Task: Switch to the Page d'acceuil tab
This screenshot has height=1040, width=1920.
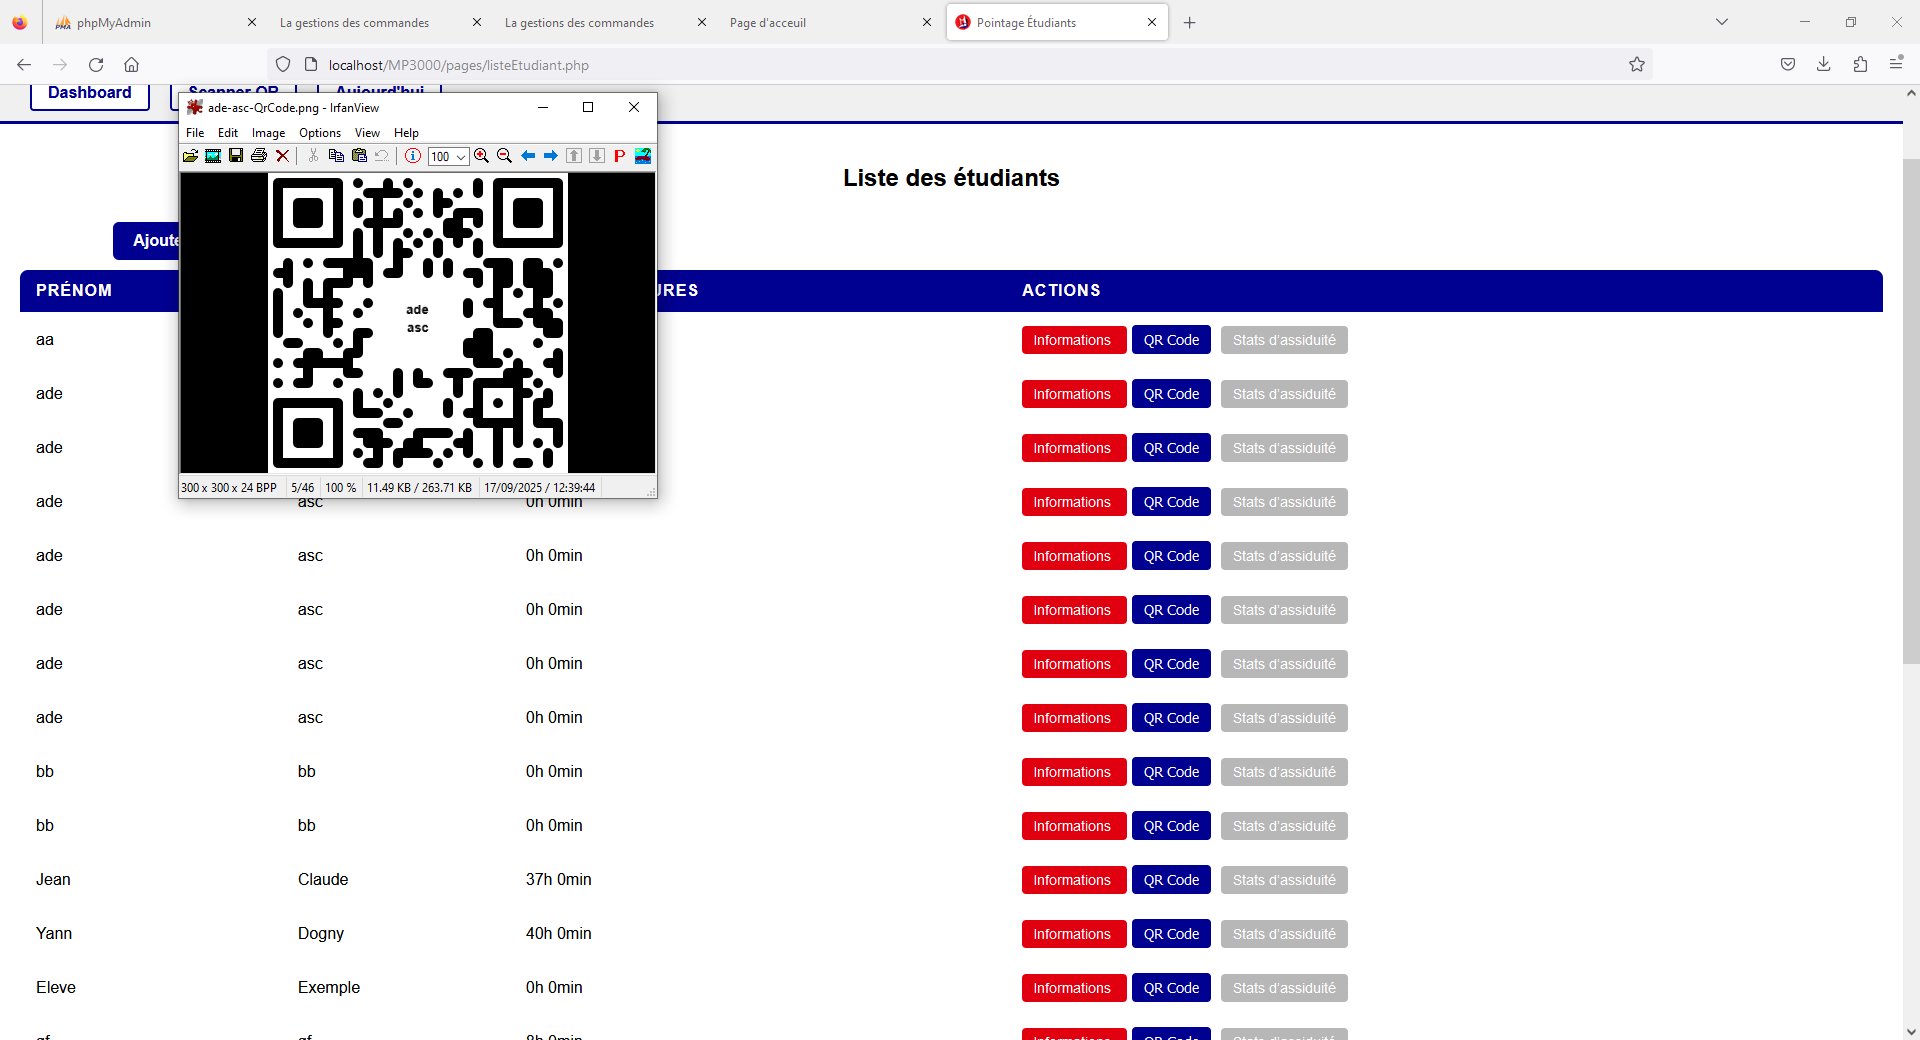Action: (x=828, y=22)
